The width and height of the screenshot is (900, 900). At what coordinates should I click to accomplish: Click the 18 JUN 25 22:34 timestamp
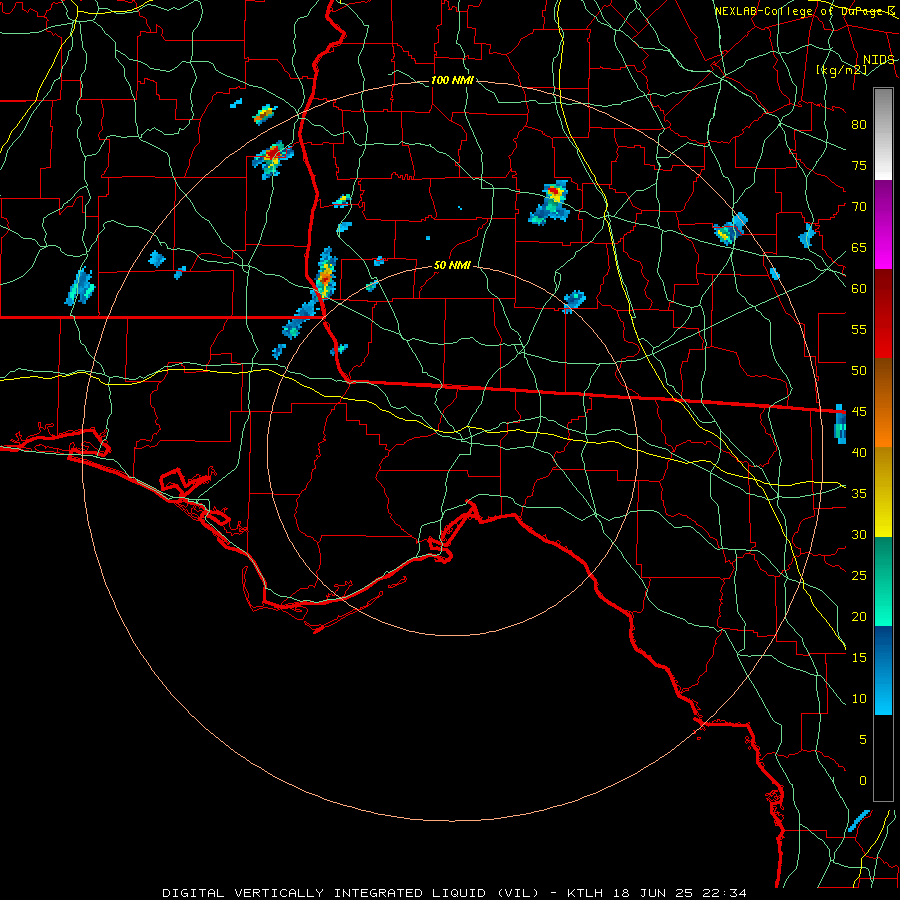point(678,893)
